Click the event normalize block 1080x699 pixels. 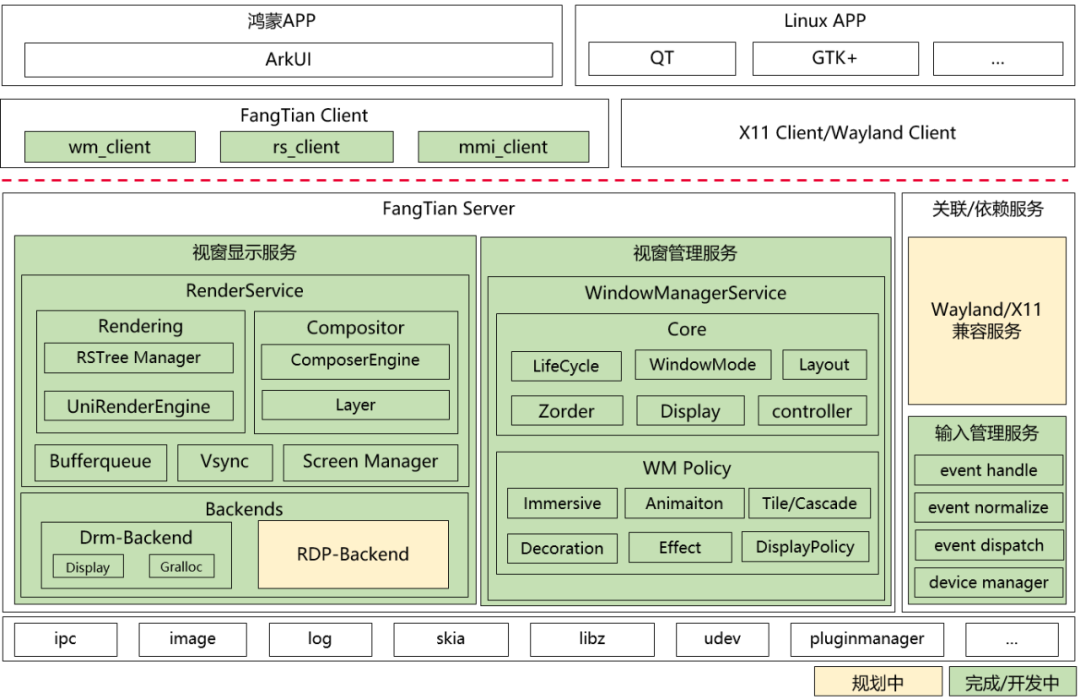coord(988,508)
